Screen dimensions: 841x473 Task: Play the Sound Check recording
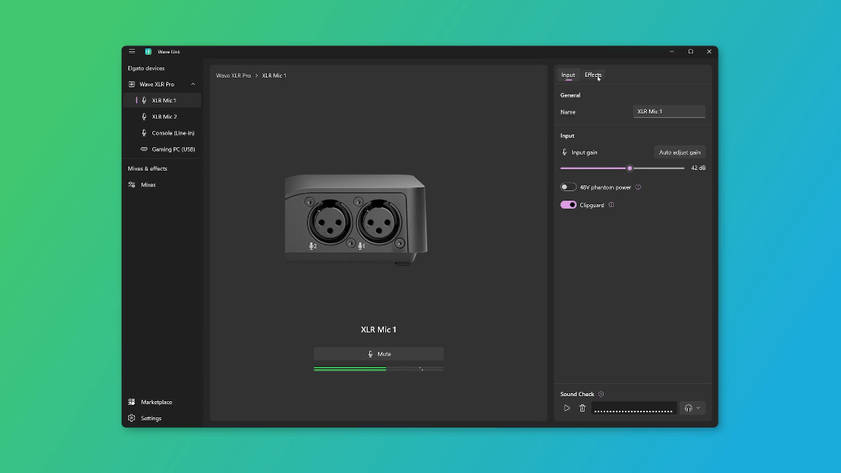pyautogui.click(x=566, y=408)
